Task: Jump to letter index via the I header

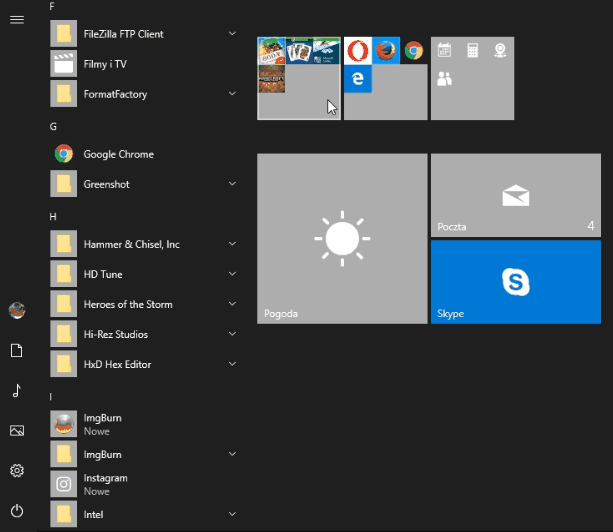Action: 51,397
